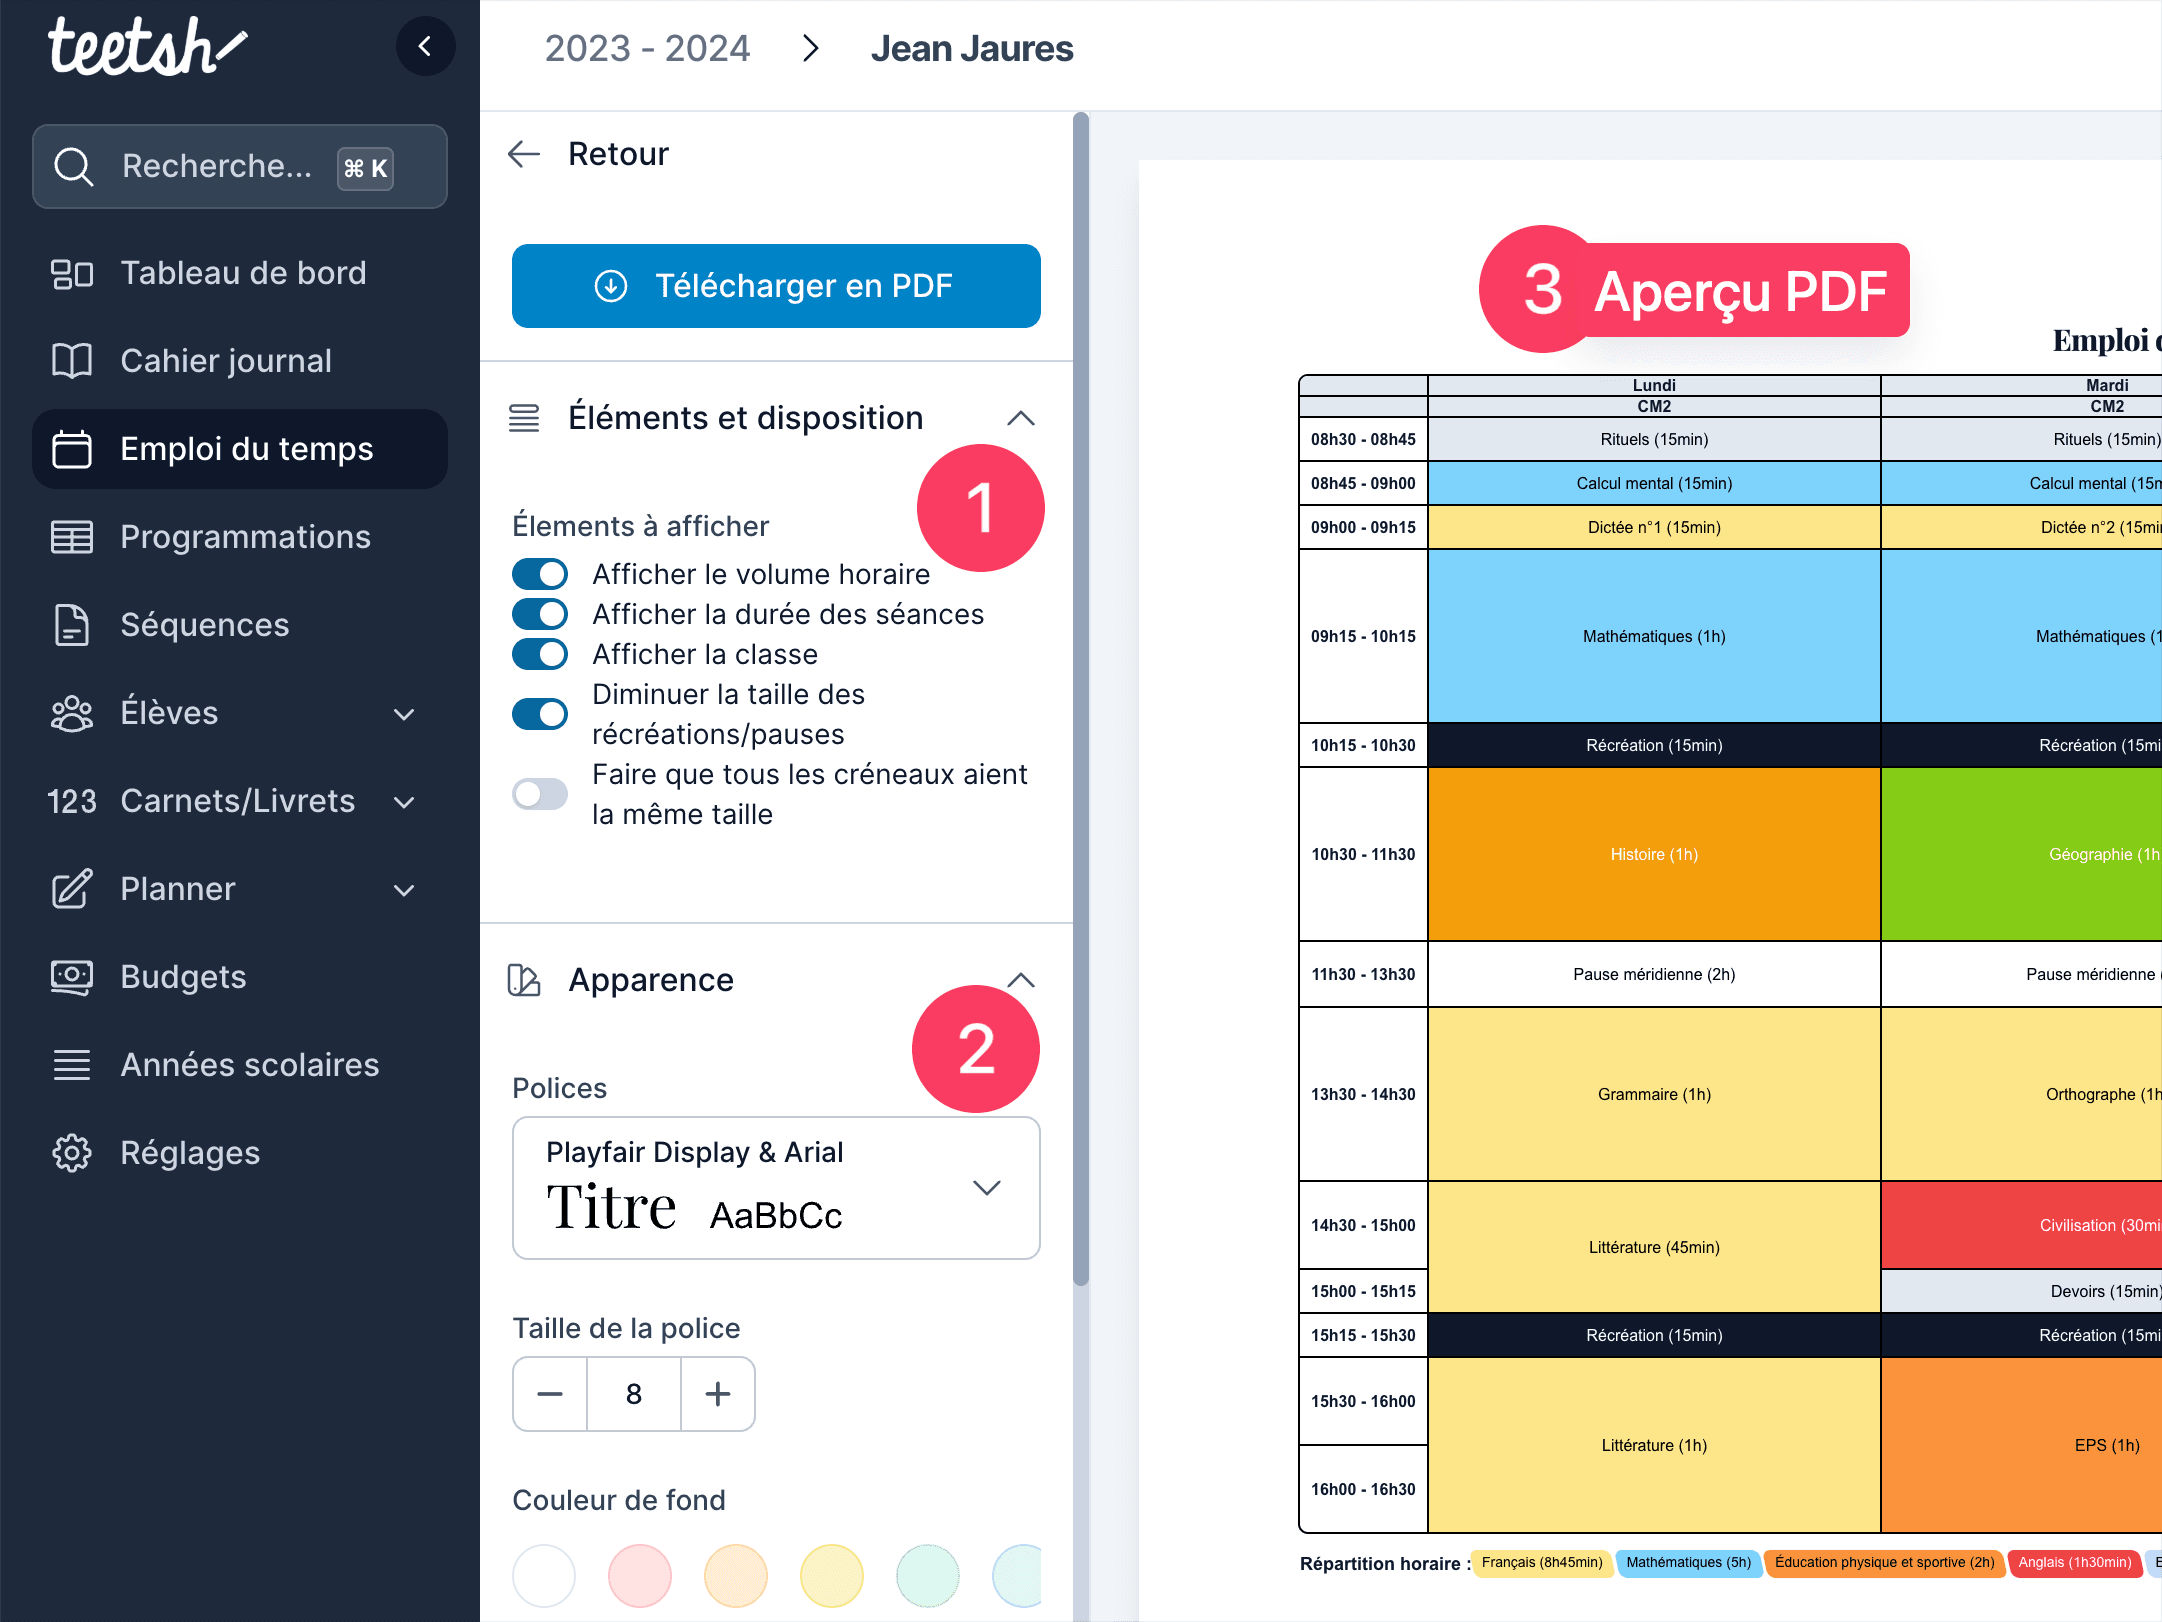Image resolution: width=2162 pixels, height=1622 pixels.
Task: Click the Programmations table icon
Action: click(x=72, y=537)
